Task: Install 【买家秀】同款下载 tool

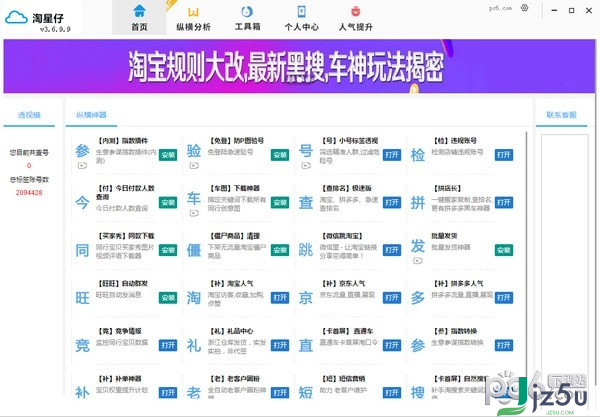Action: pyautogui.click(x=168, y=250)
